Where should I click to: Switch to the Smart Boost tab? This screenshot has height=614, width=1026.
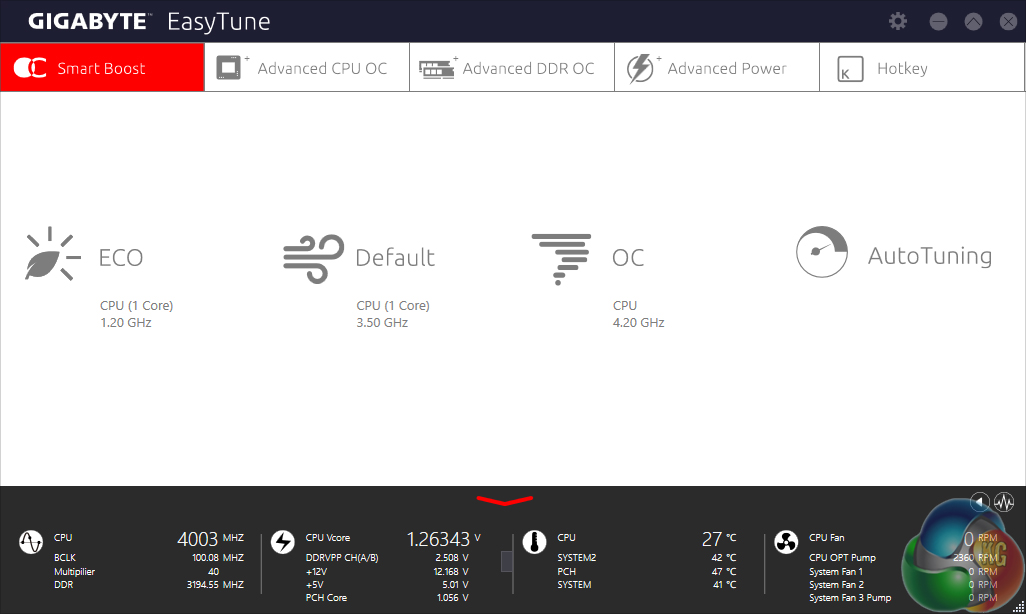[102, 67]
